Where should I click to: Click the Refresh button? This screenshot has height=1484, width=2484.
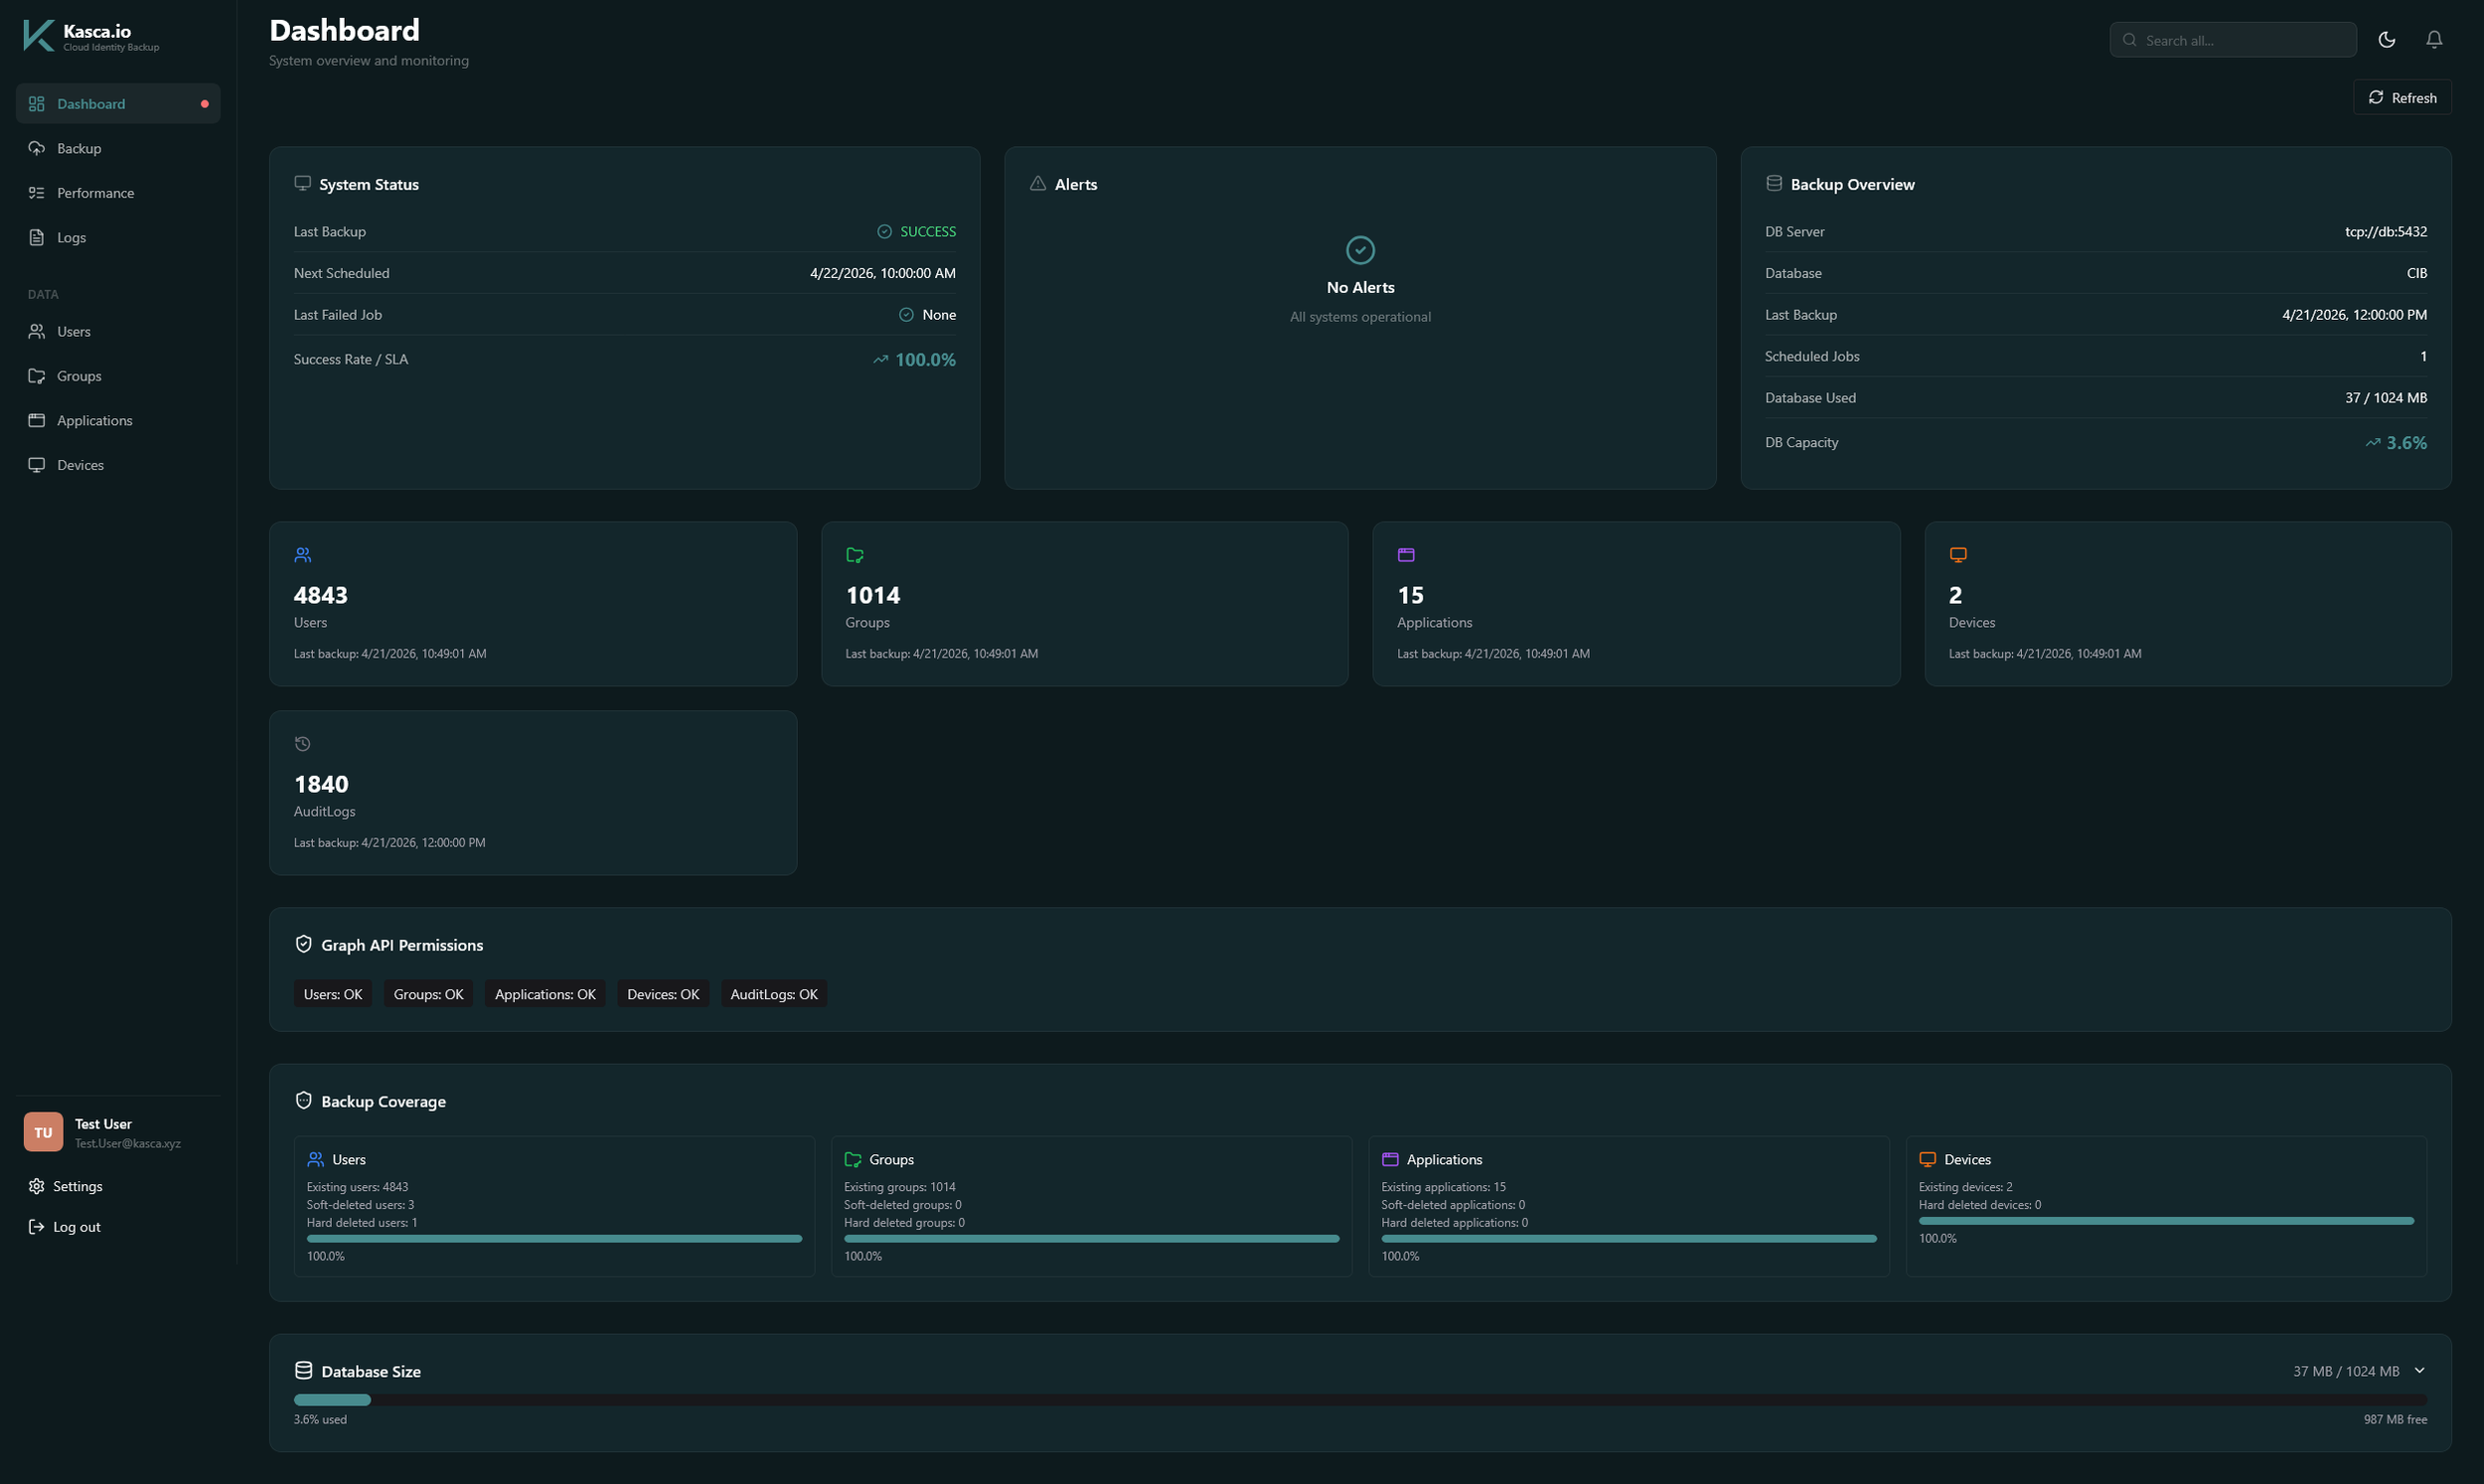[2402, 97]
